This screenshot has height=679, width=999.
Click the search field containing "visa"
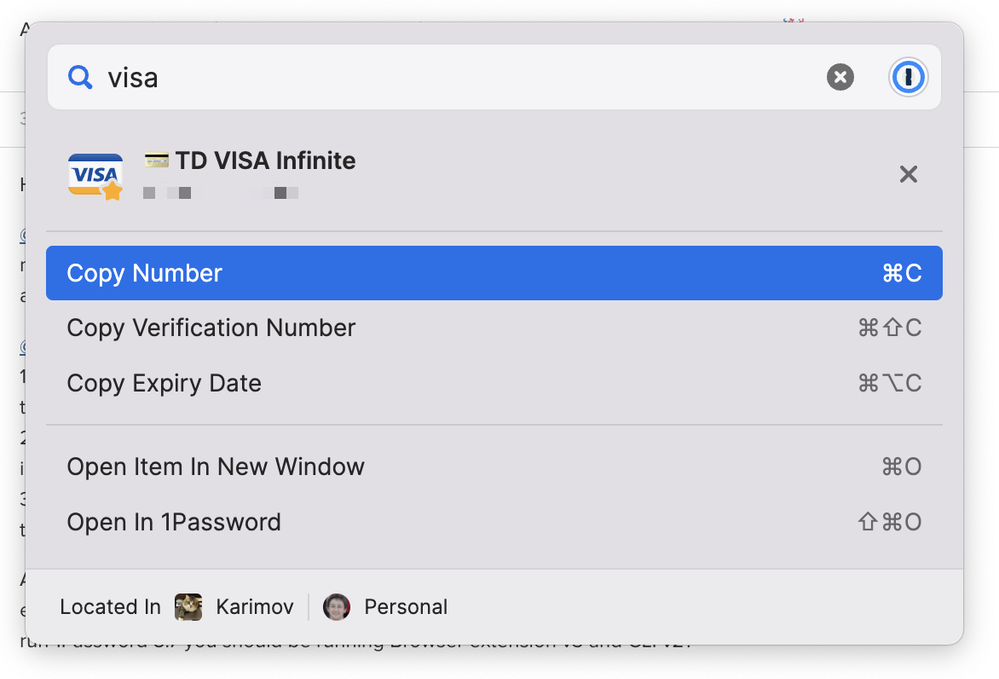tap(450, 77)
